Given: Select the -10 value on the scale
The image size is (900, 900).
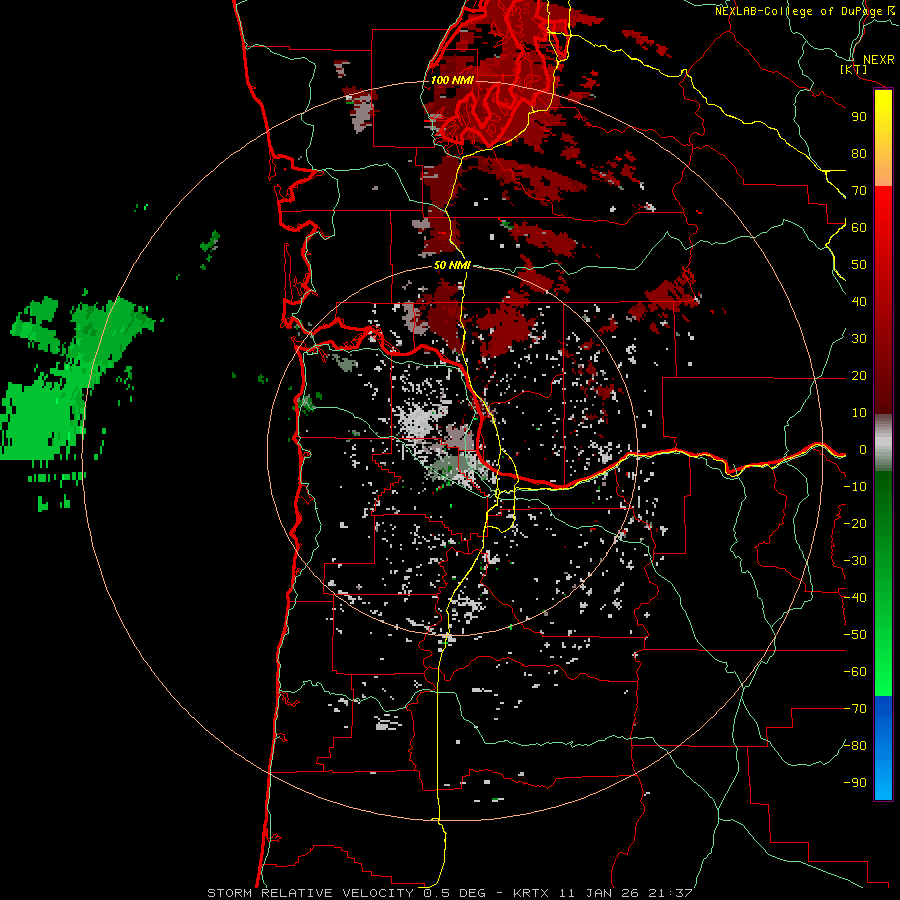Looking at the screenshot, I should click(x=855, y=487).
